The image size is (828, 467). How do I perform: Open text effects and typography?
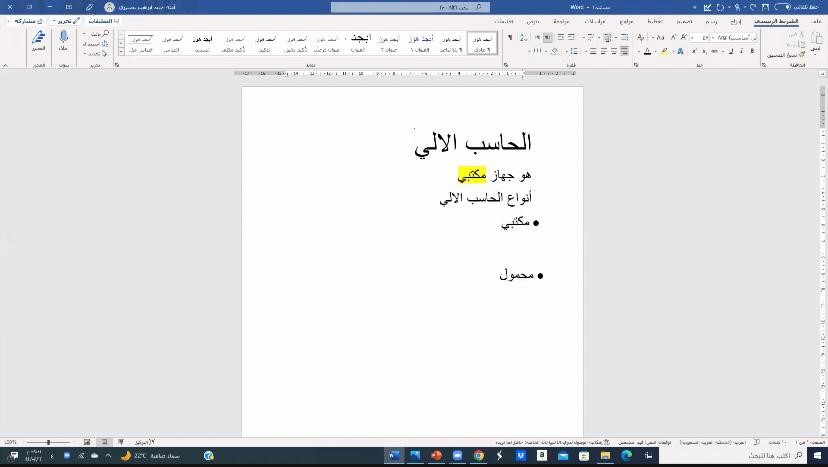coord(680,51)
